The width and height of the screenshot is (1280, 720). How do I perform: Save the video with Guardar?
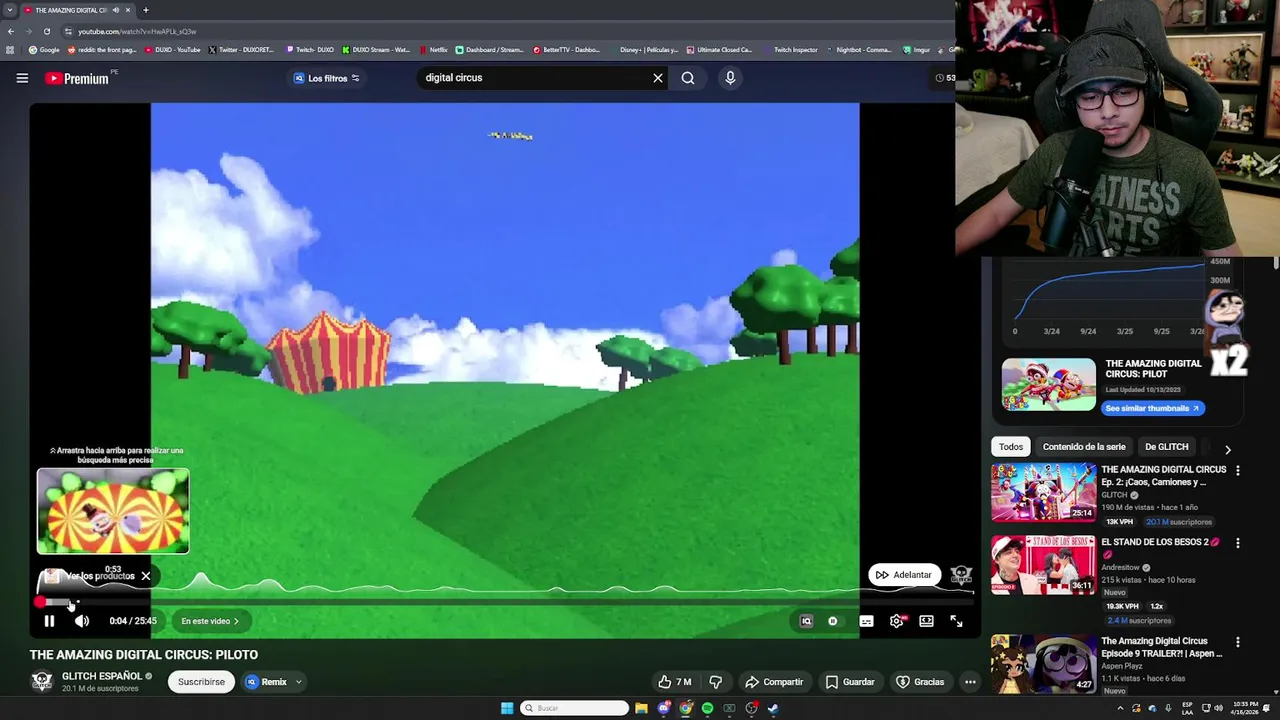click(x=850, y=682)
